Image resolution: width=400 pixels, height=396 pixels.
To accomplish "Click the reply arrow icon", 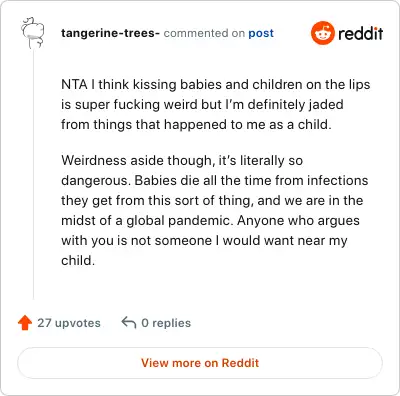I will point(129,323).
